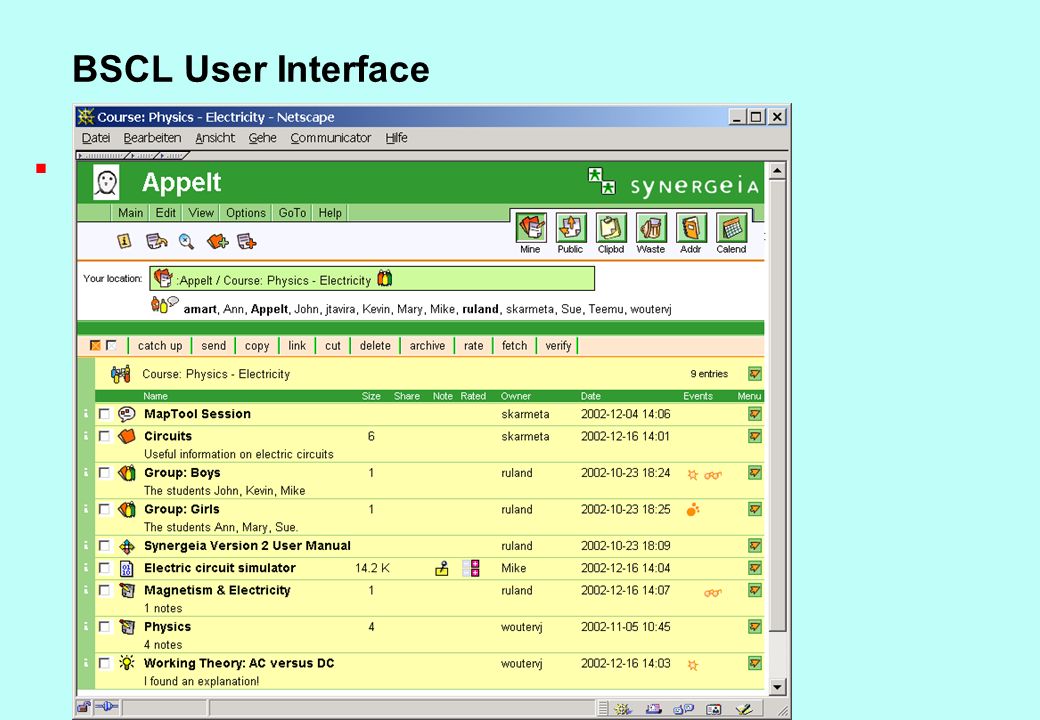
Task: Click the footprints event icon for Group: Girls
Action: click(x=693, y=510)
